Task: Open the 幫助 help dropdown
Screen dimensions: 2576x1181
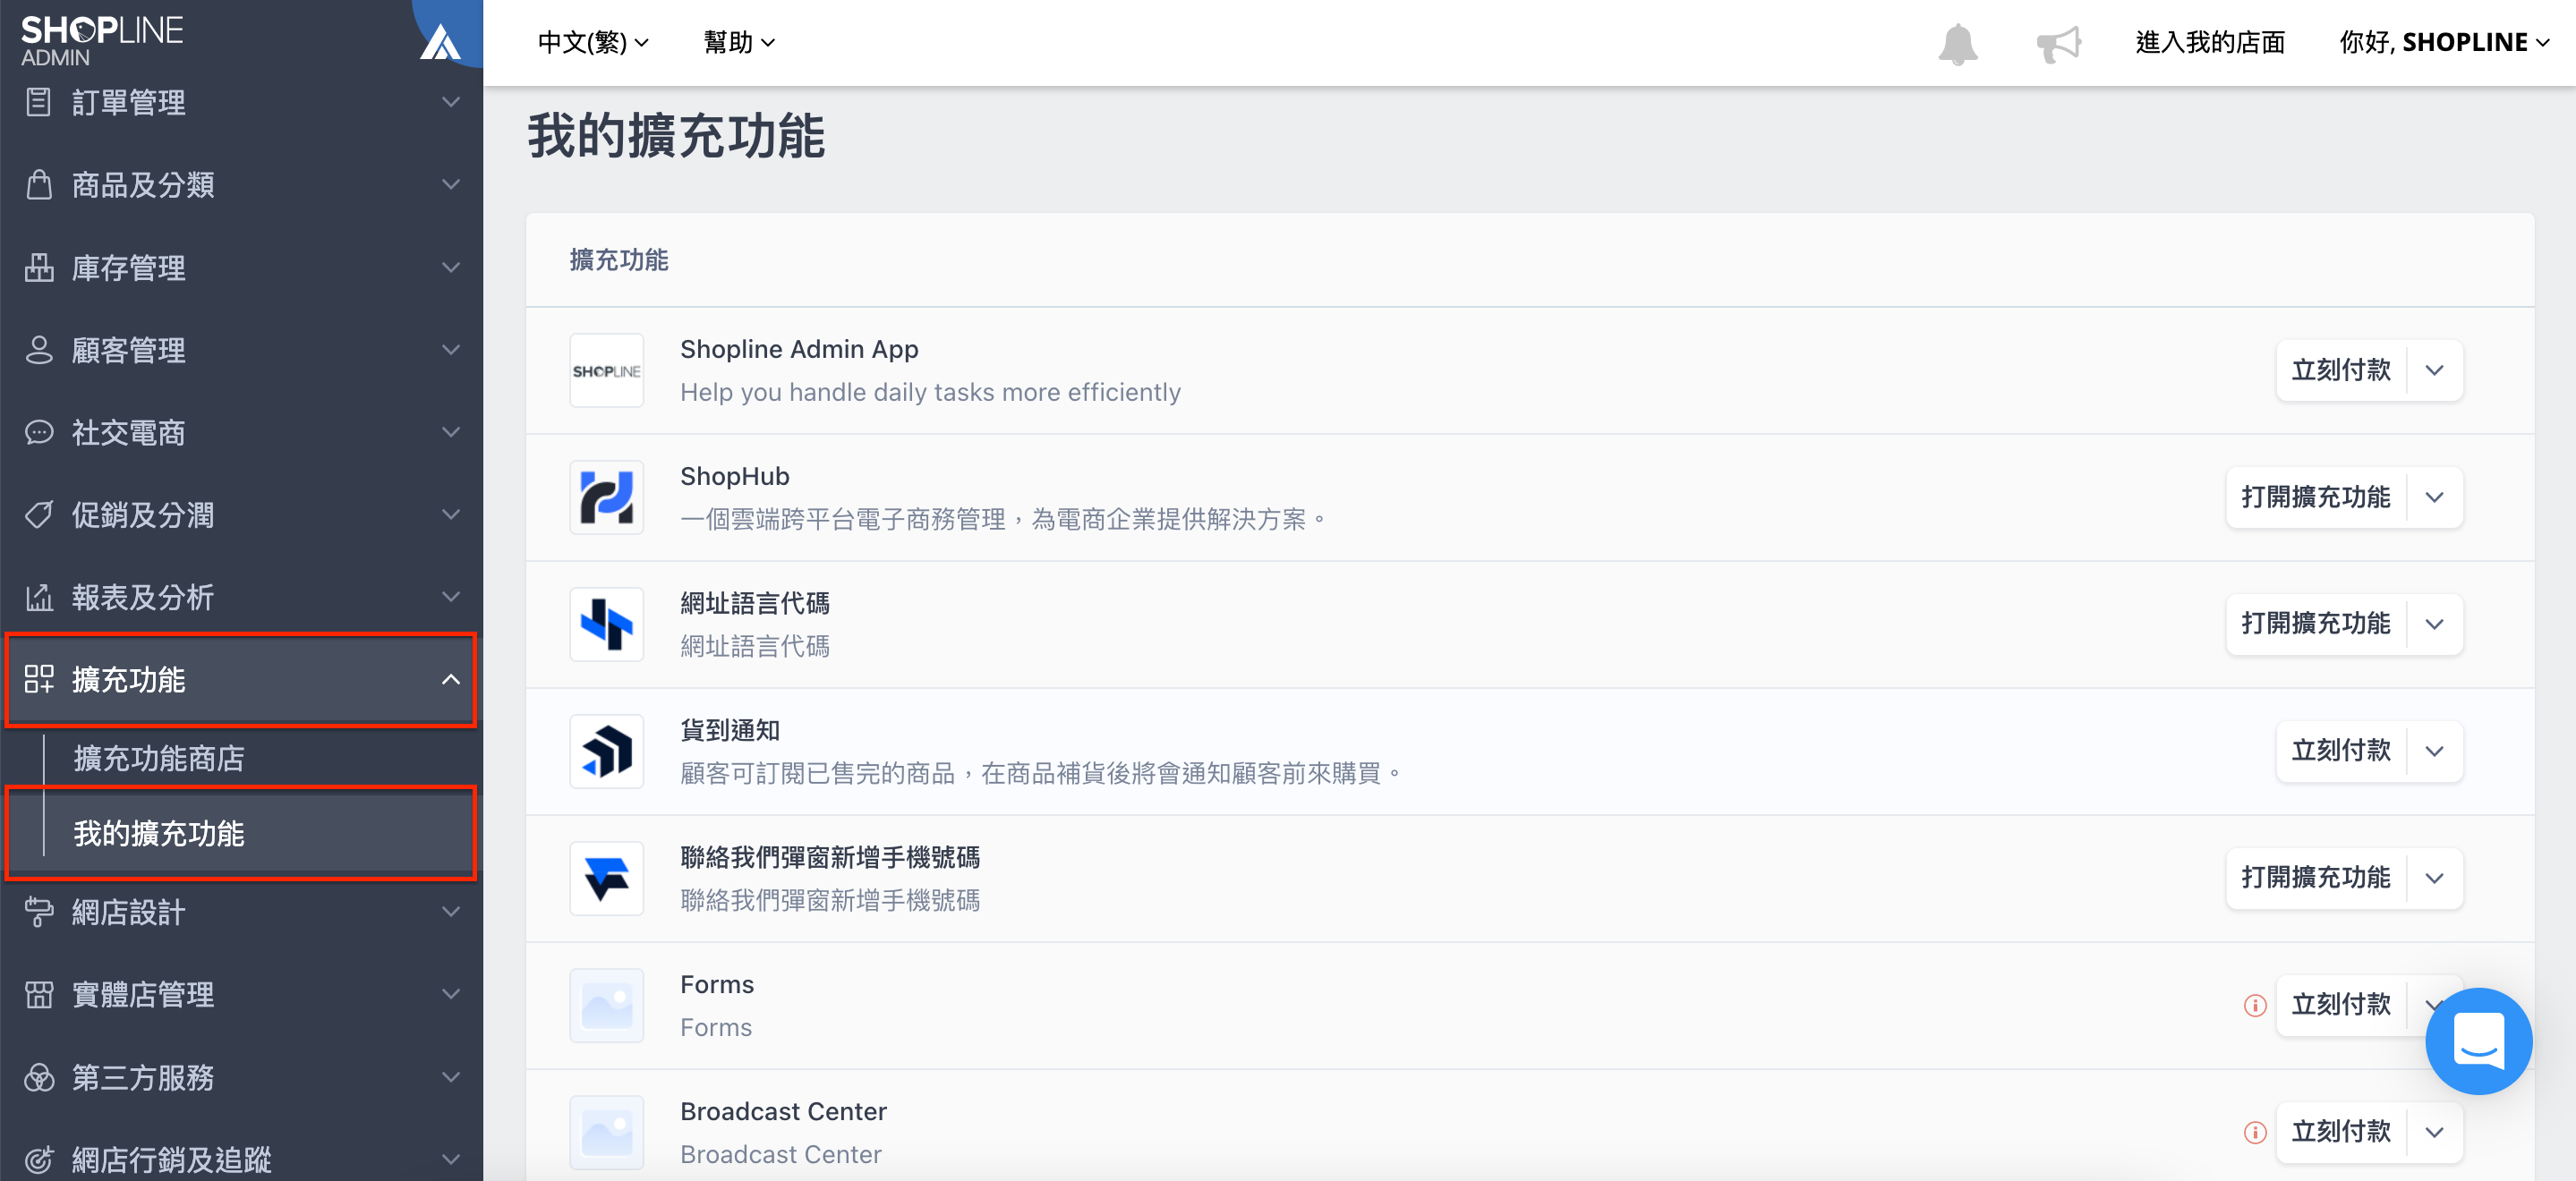Action: pos(739,42)
